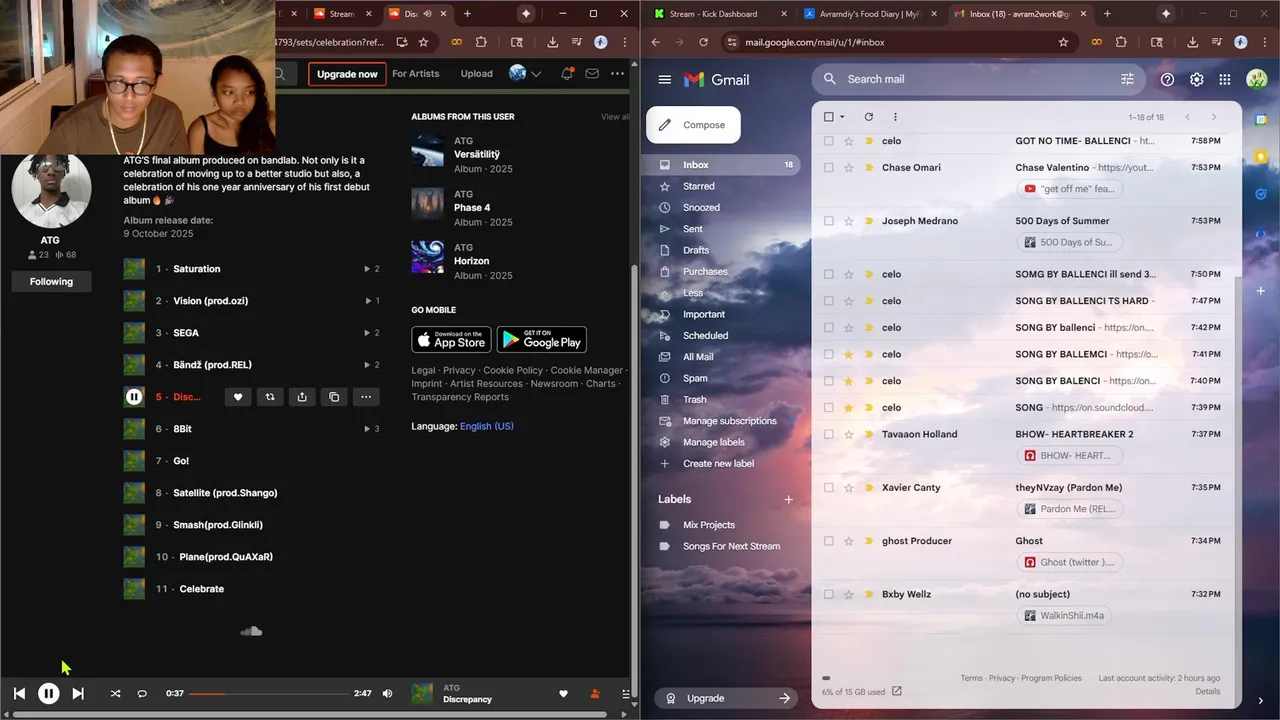Open the ATG profile avatar

51,189
